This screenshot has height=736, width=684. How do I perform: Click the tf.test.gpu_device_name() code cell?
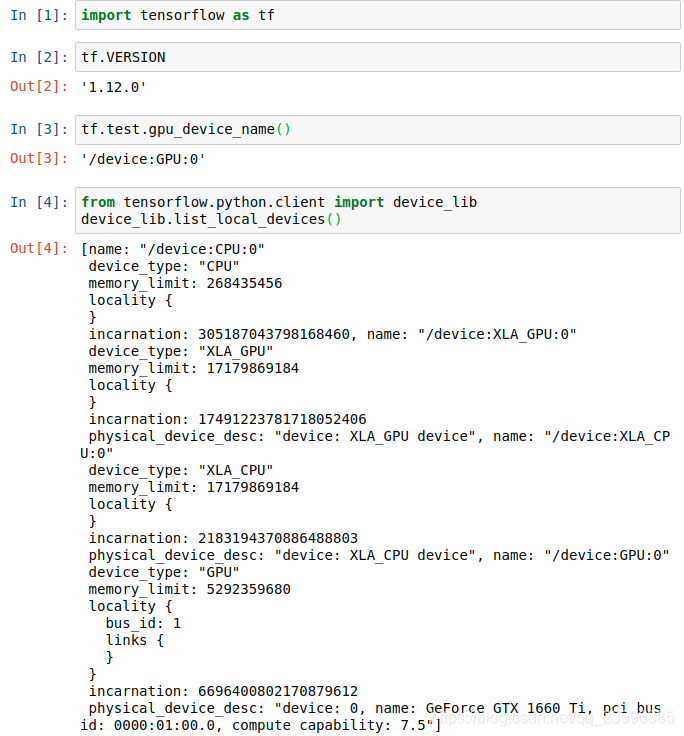click(377, 130)
